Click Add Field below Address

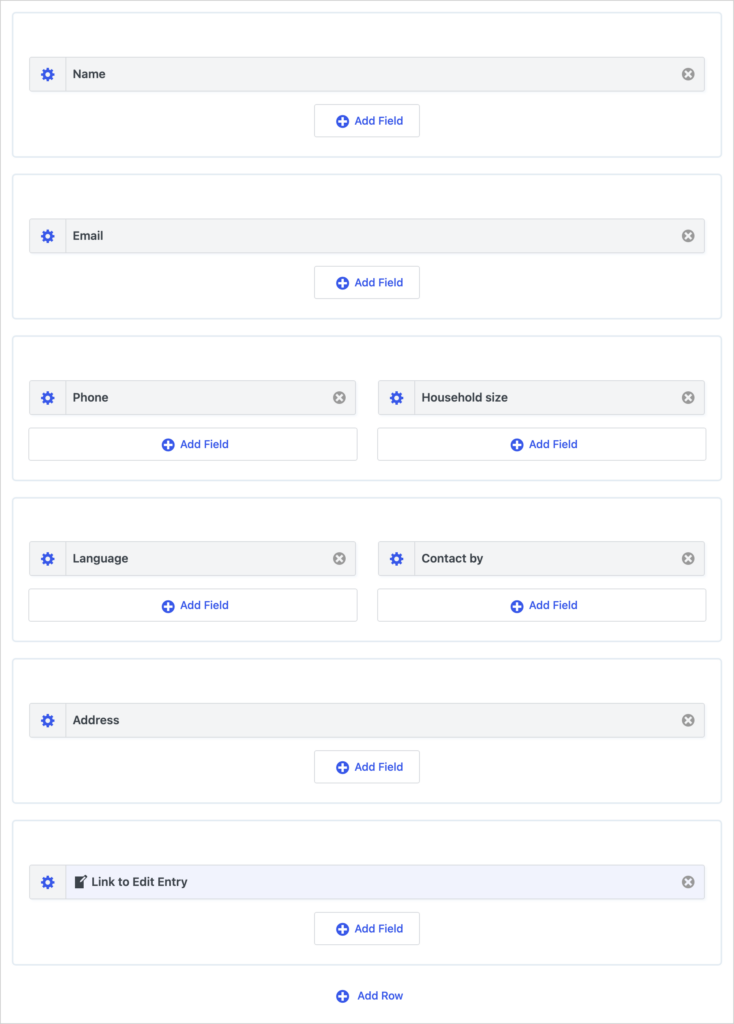click(367, 767)
